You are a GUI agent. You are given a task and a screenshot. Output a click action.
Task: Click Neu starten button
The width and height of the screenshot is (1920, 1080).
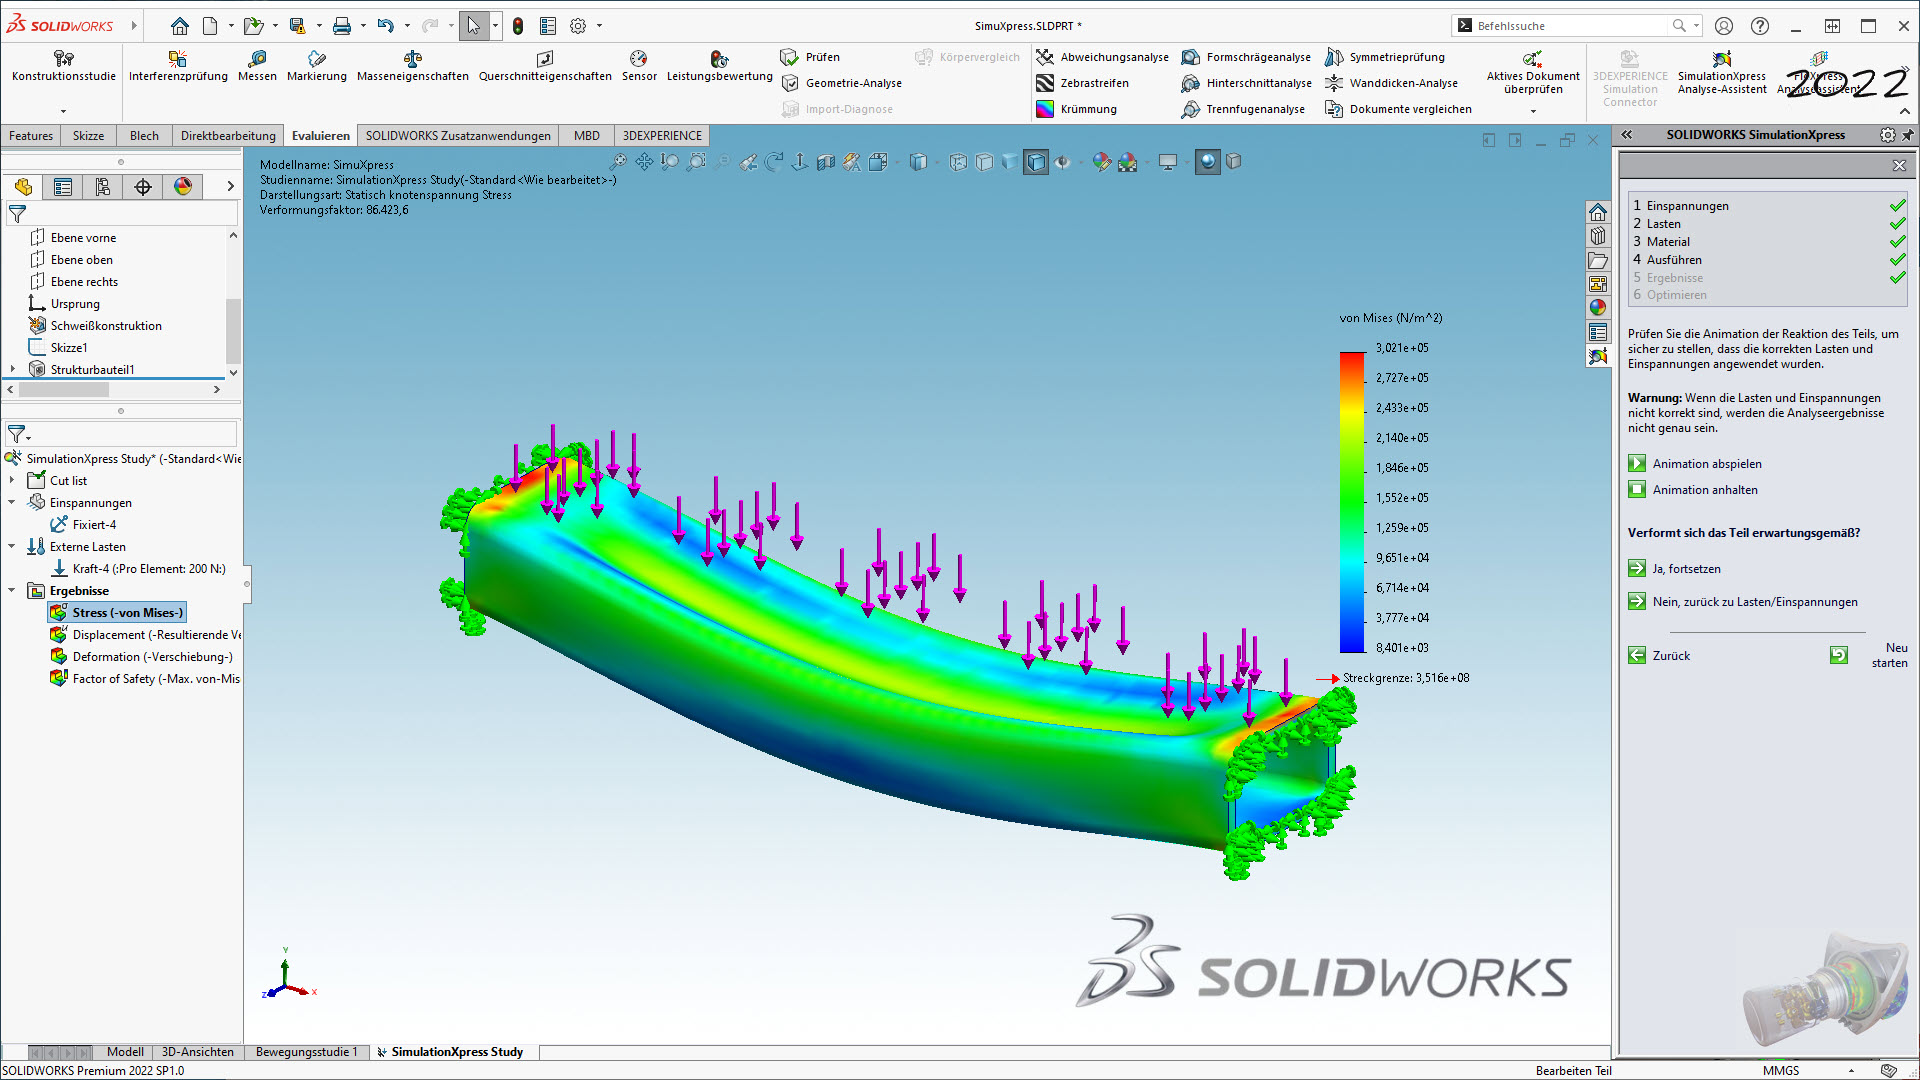click(1870, 656)
